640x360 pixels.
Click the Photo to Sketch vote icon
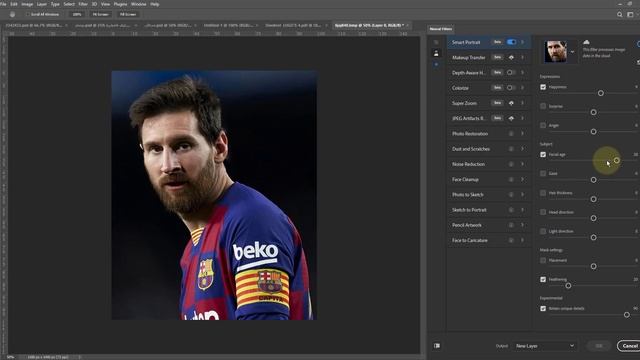coord(511,195)
